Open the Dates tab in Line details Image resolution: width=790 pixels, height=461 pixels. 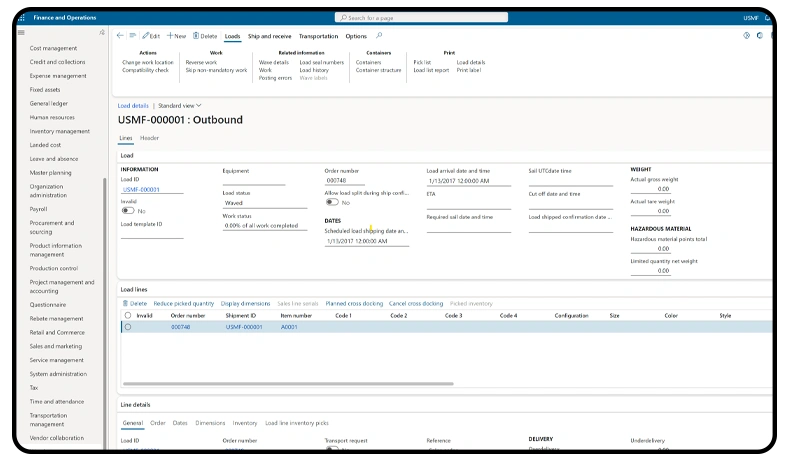click(x=180, y=423)
